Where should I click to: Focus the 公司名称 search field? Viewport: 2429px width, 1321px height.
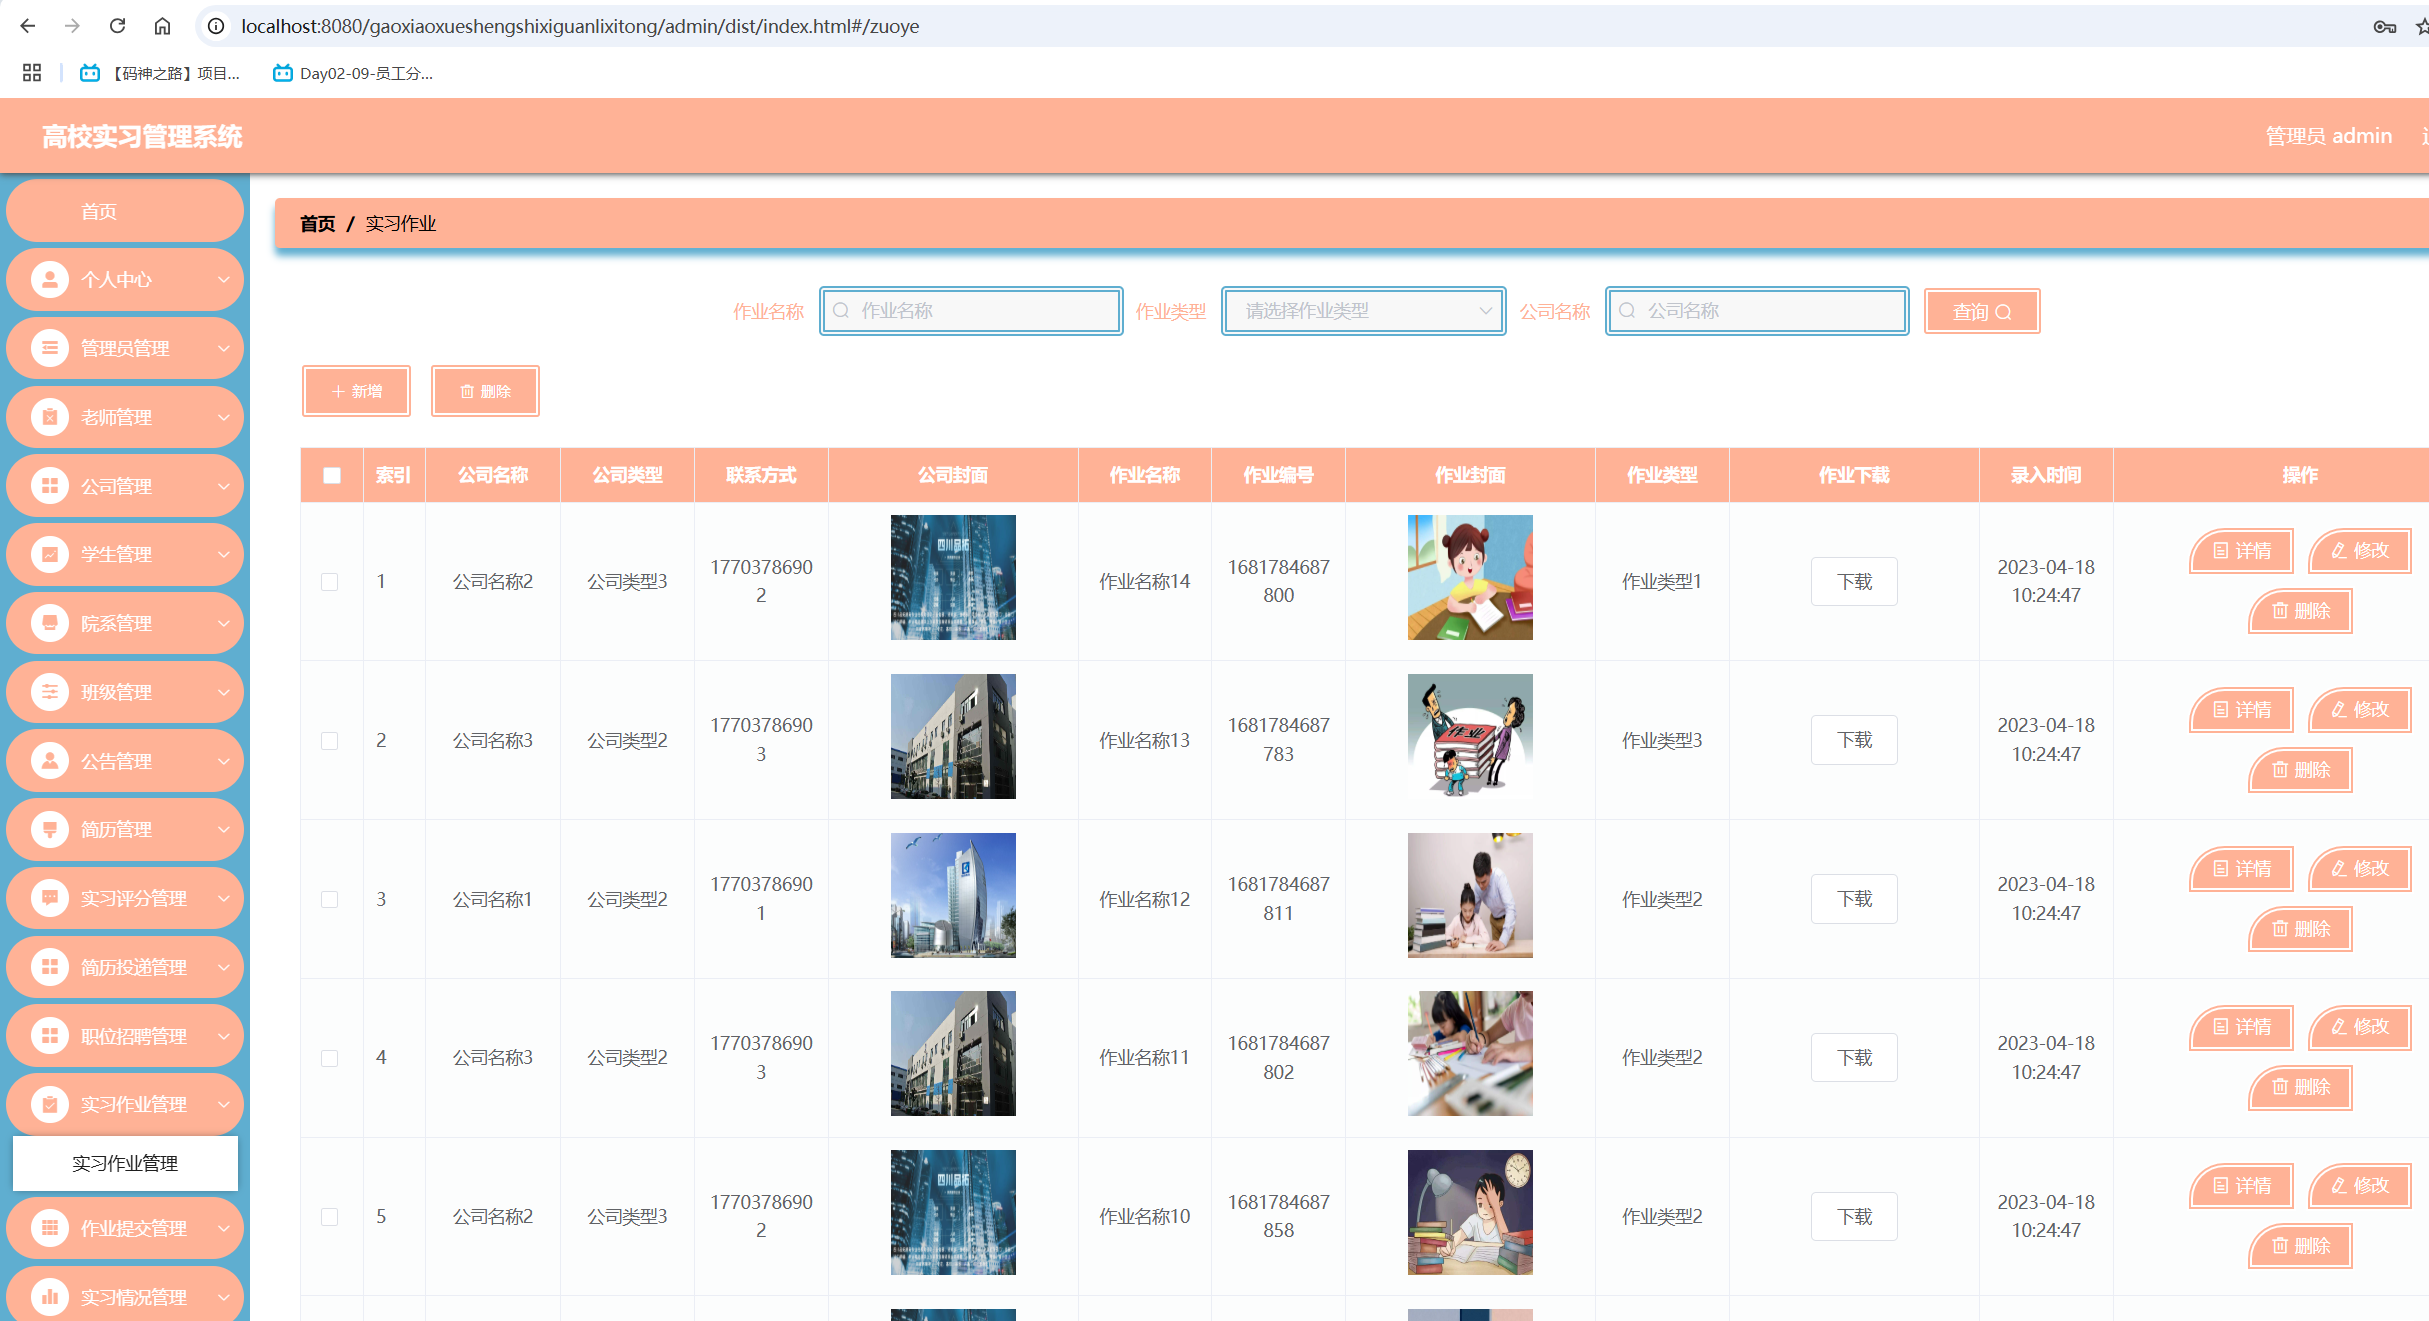coord(1757,311)
